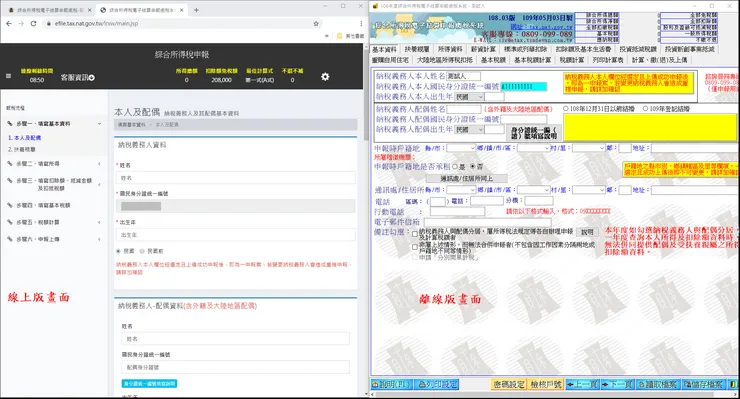Check 納稅義務人與配偶分居 checkbox
740x399 pixels.
(x=414, y=234)
